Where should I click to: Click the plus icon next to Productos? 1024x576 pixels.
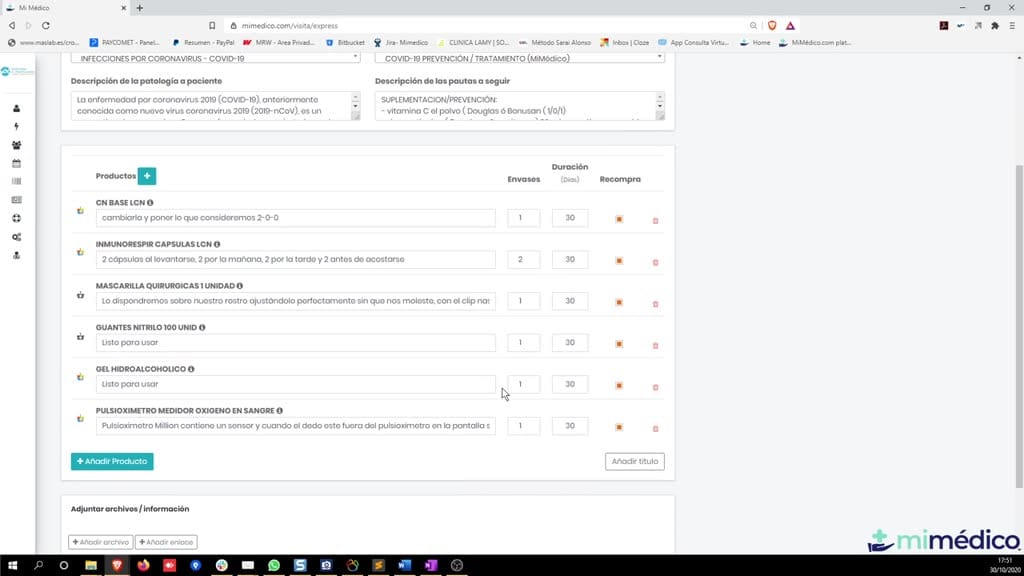click(x=147, y=176)
